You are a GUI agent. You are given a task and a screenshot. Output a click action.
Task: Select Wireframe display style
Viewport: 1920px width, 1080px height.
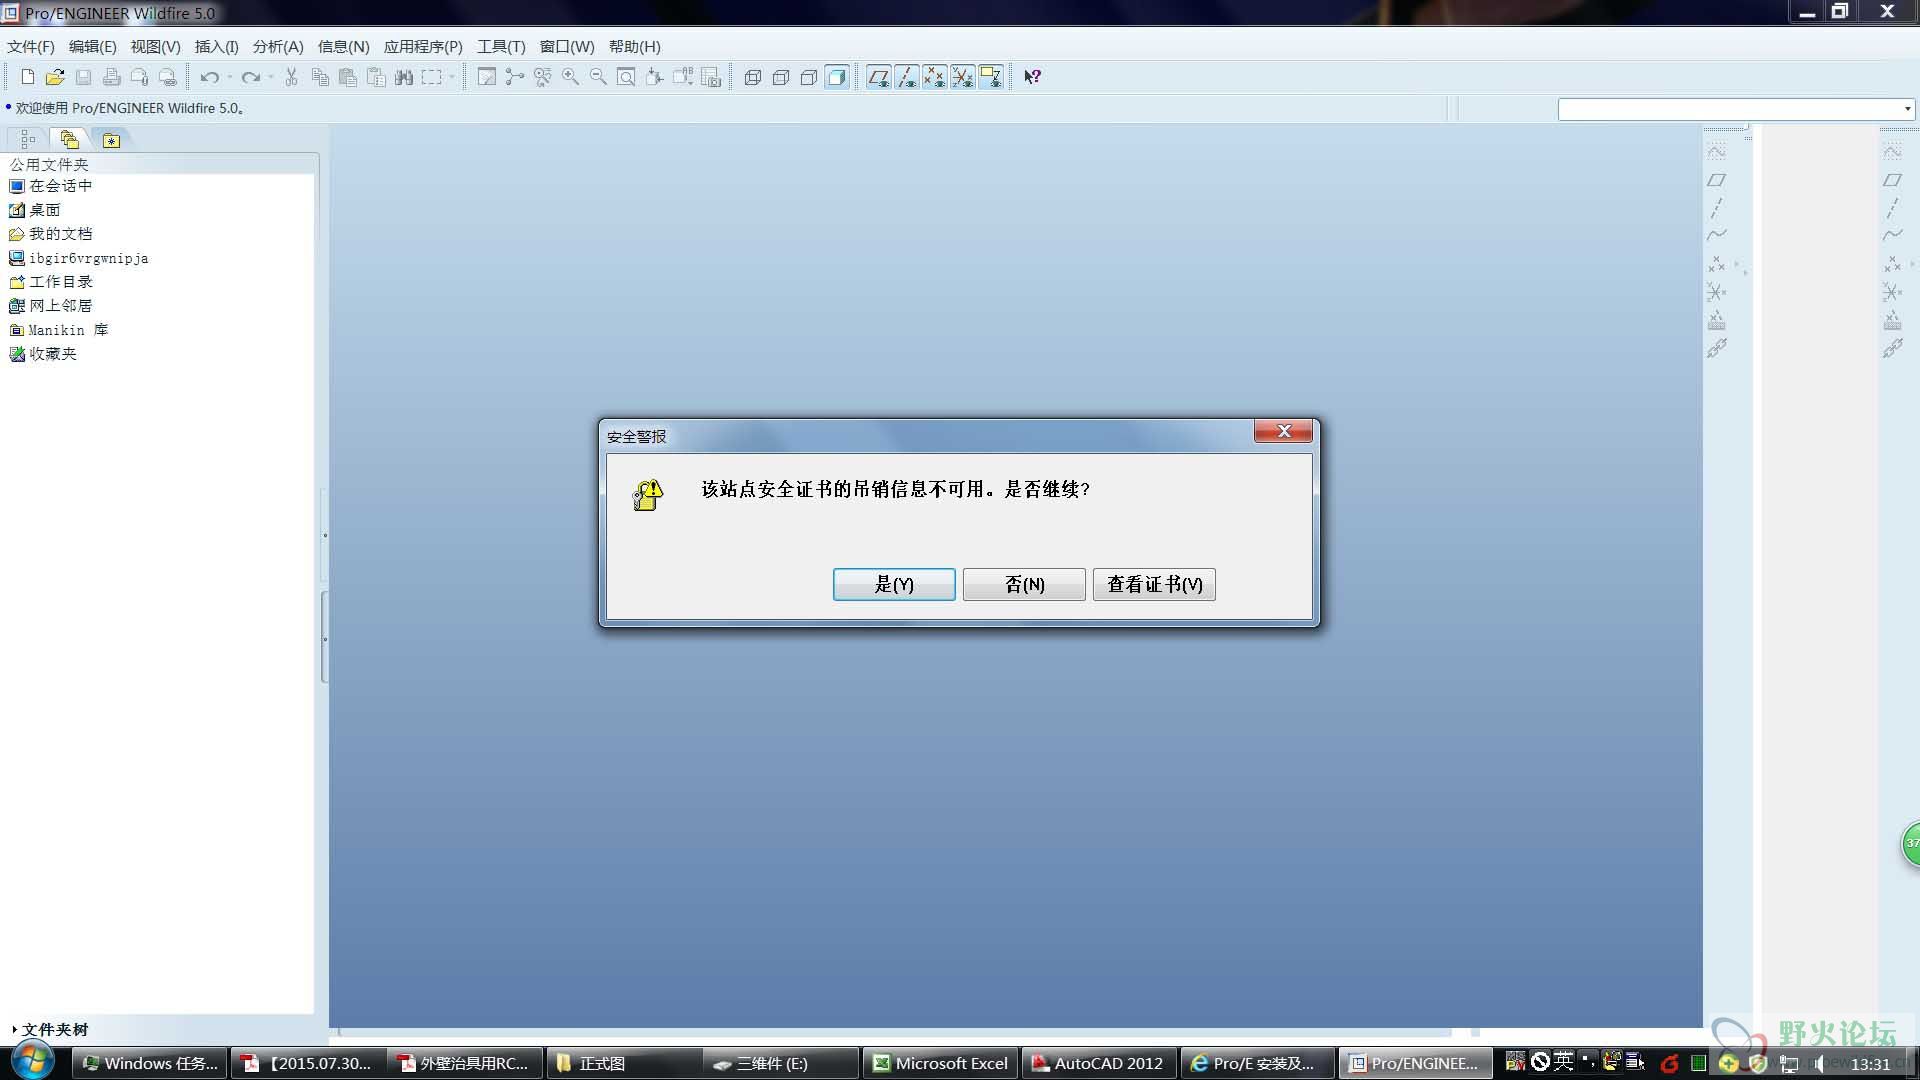pyautogui.click(x=753, y=77)
